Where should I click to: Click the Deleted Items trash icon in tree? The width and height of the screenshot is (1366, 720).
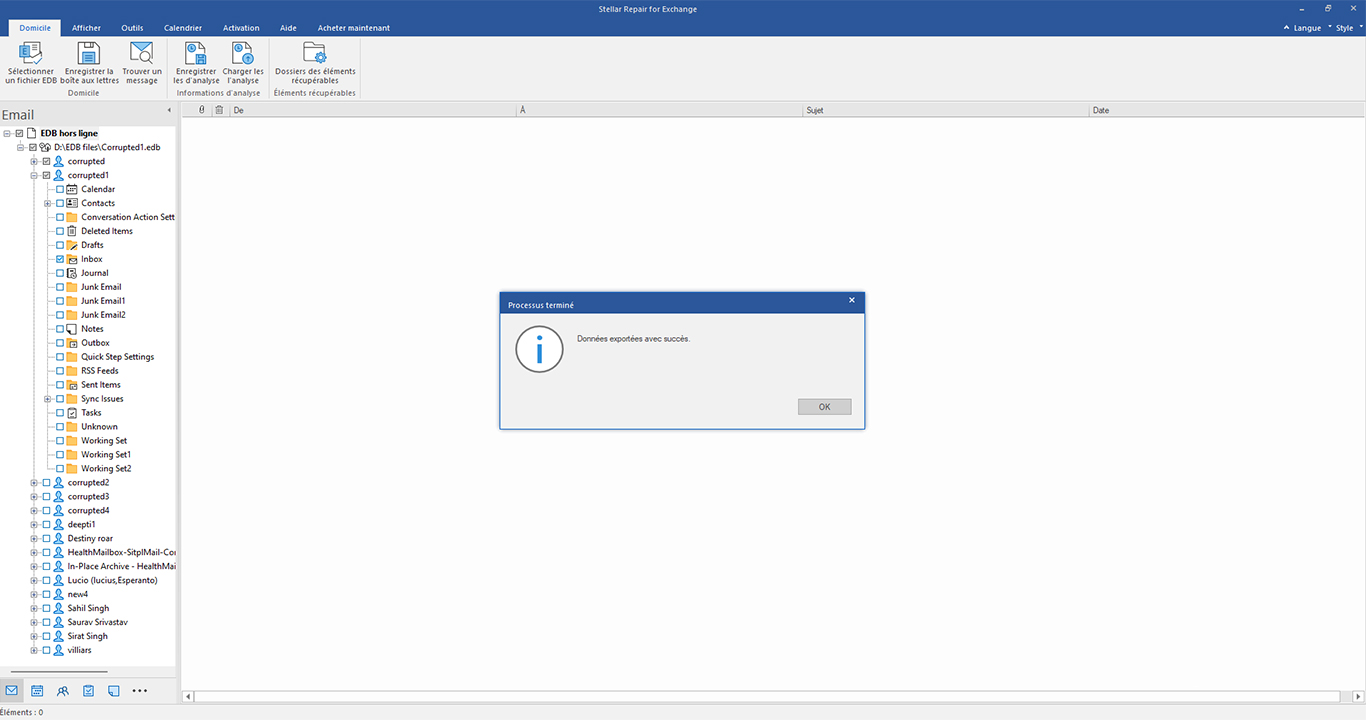coord(72,231)
